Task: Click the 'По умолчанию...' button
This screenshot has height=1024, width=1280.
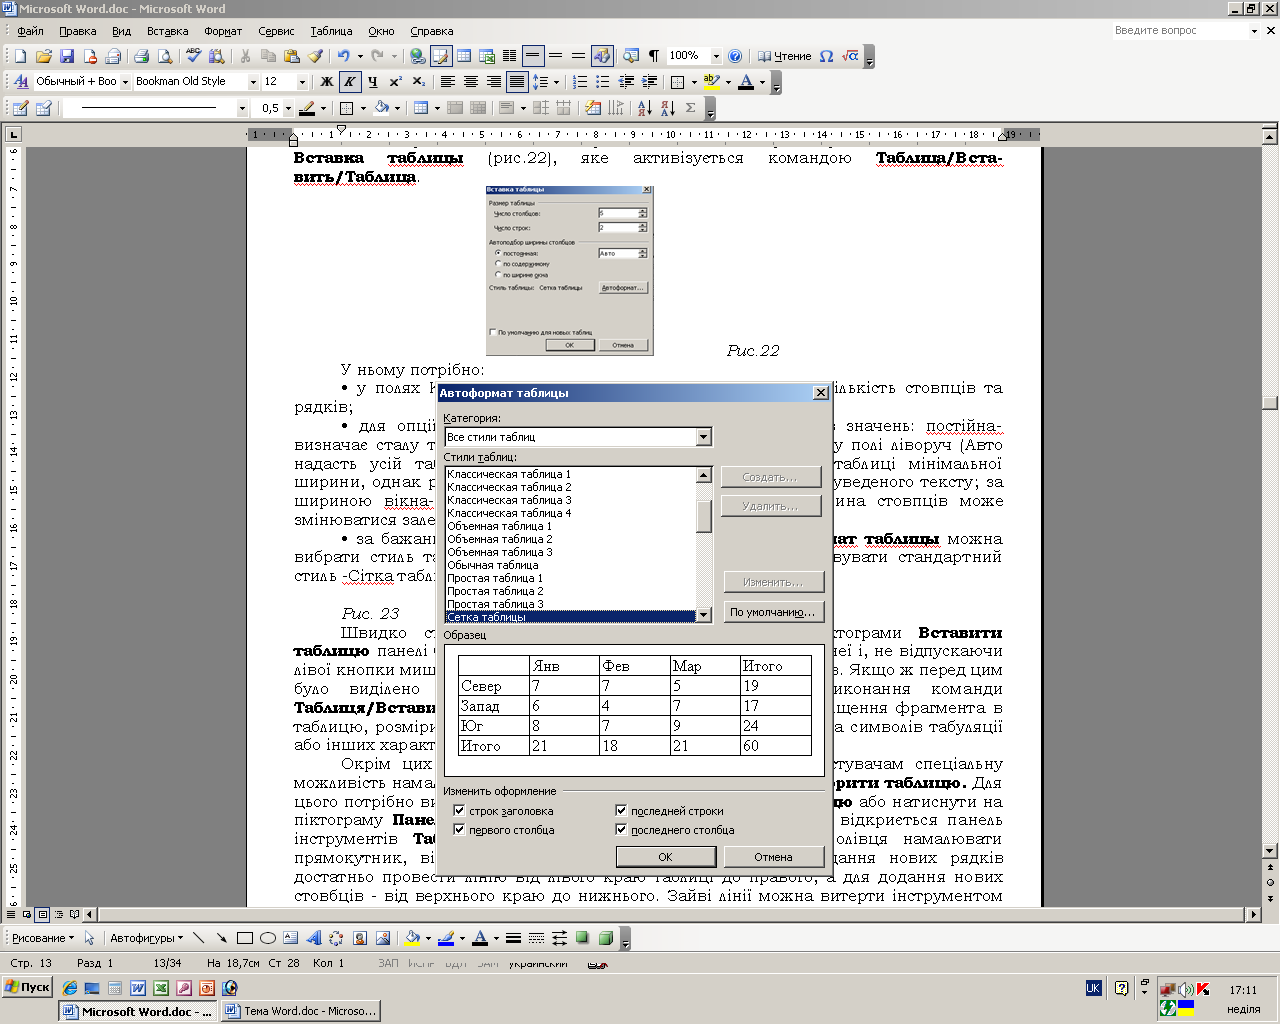Action: 772,612
